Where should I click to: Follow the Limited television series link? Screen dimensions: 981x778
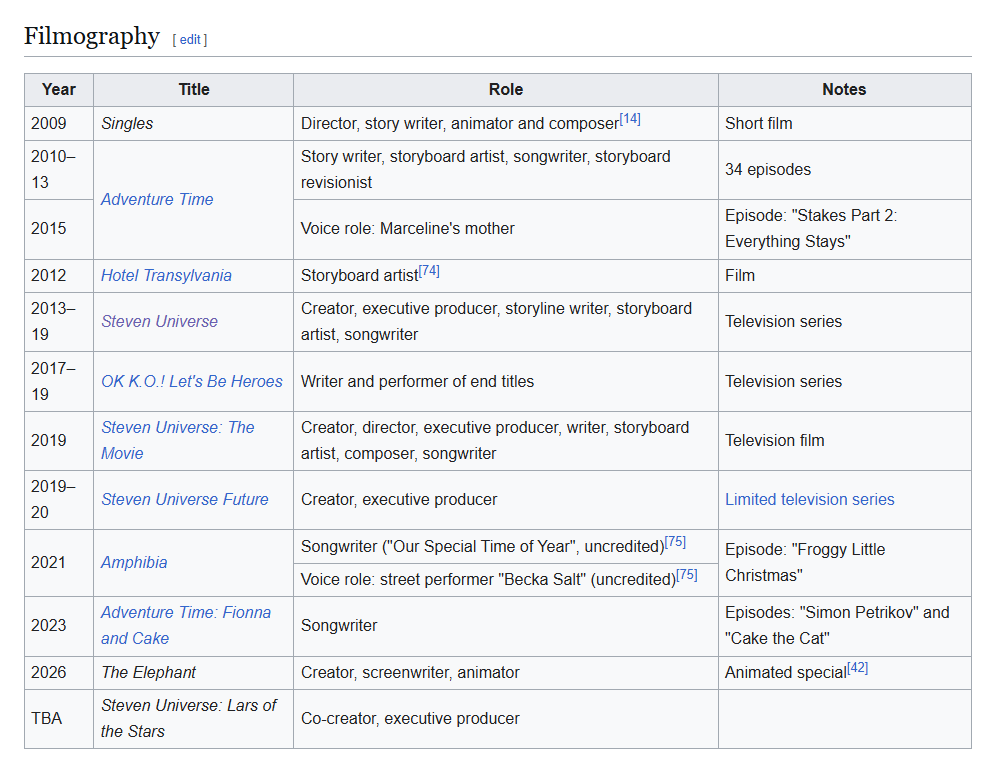tap(810, 500)
